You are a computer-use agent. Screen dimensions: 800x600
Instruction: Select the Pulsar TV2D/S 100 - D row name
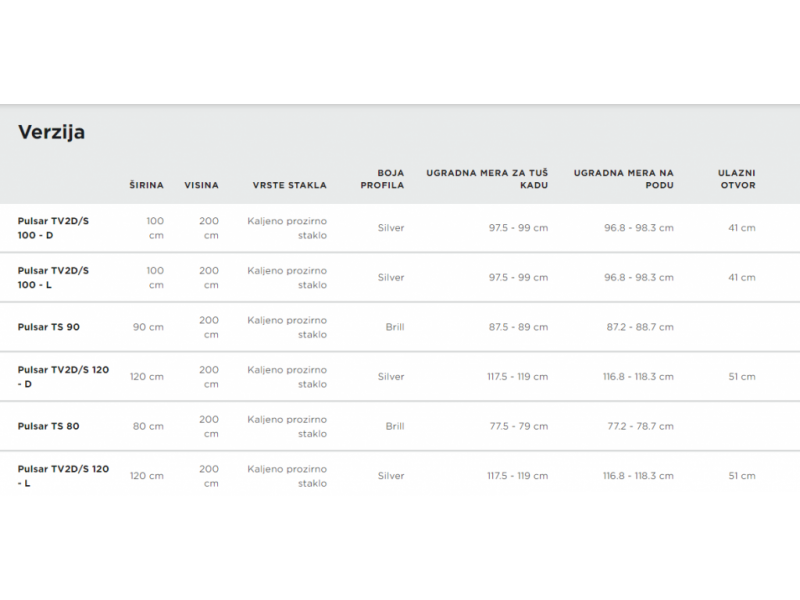[53, 227]
